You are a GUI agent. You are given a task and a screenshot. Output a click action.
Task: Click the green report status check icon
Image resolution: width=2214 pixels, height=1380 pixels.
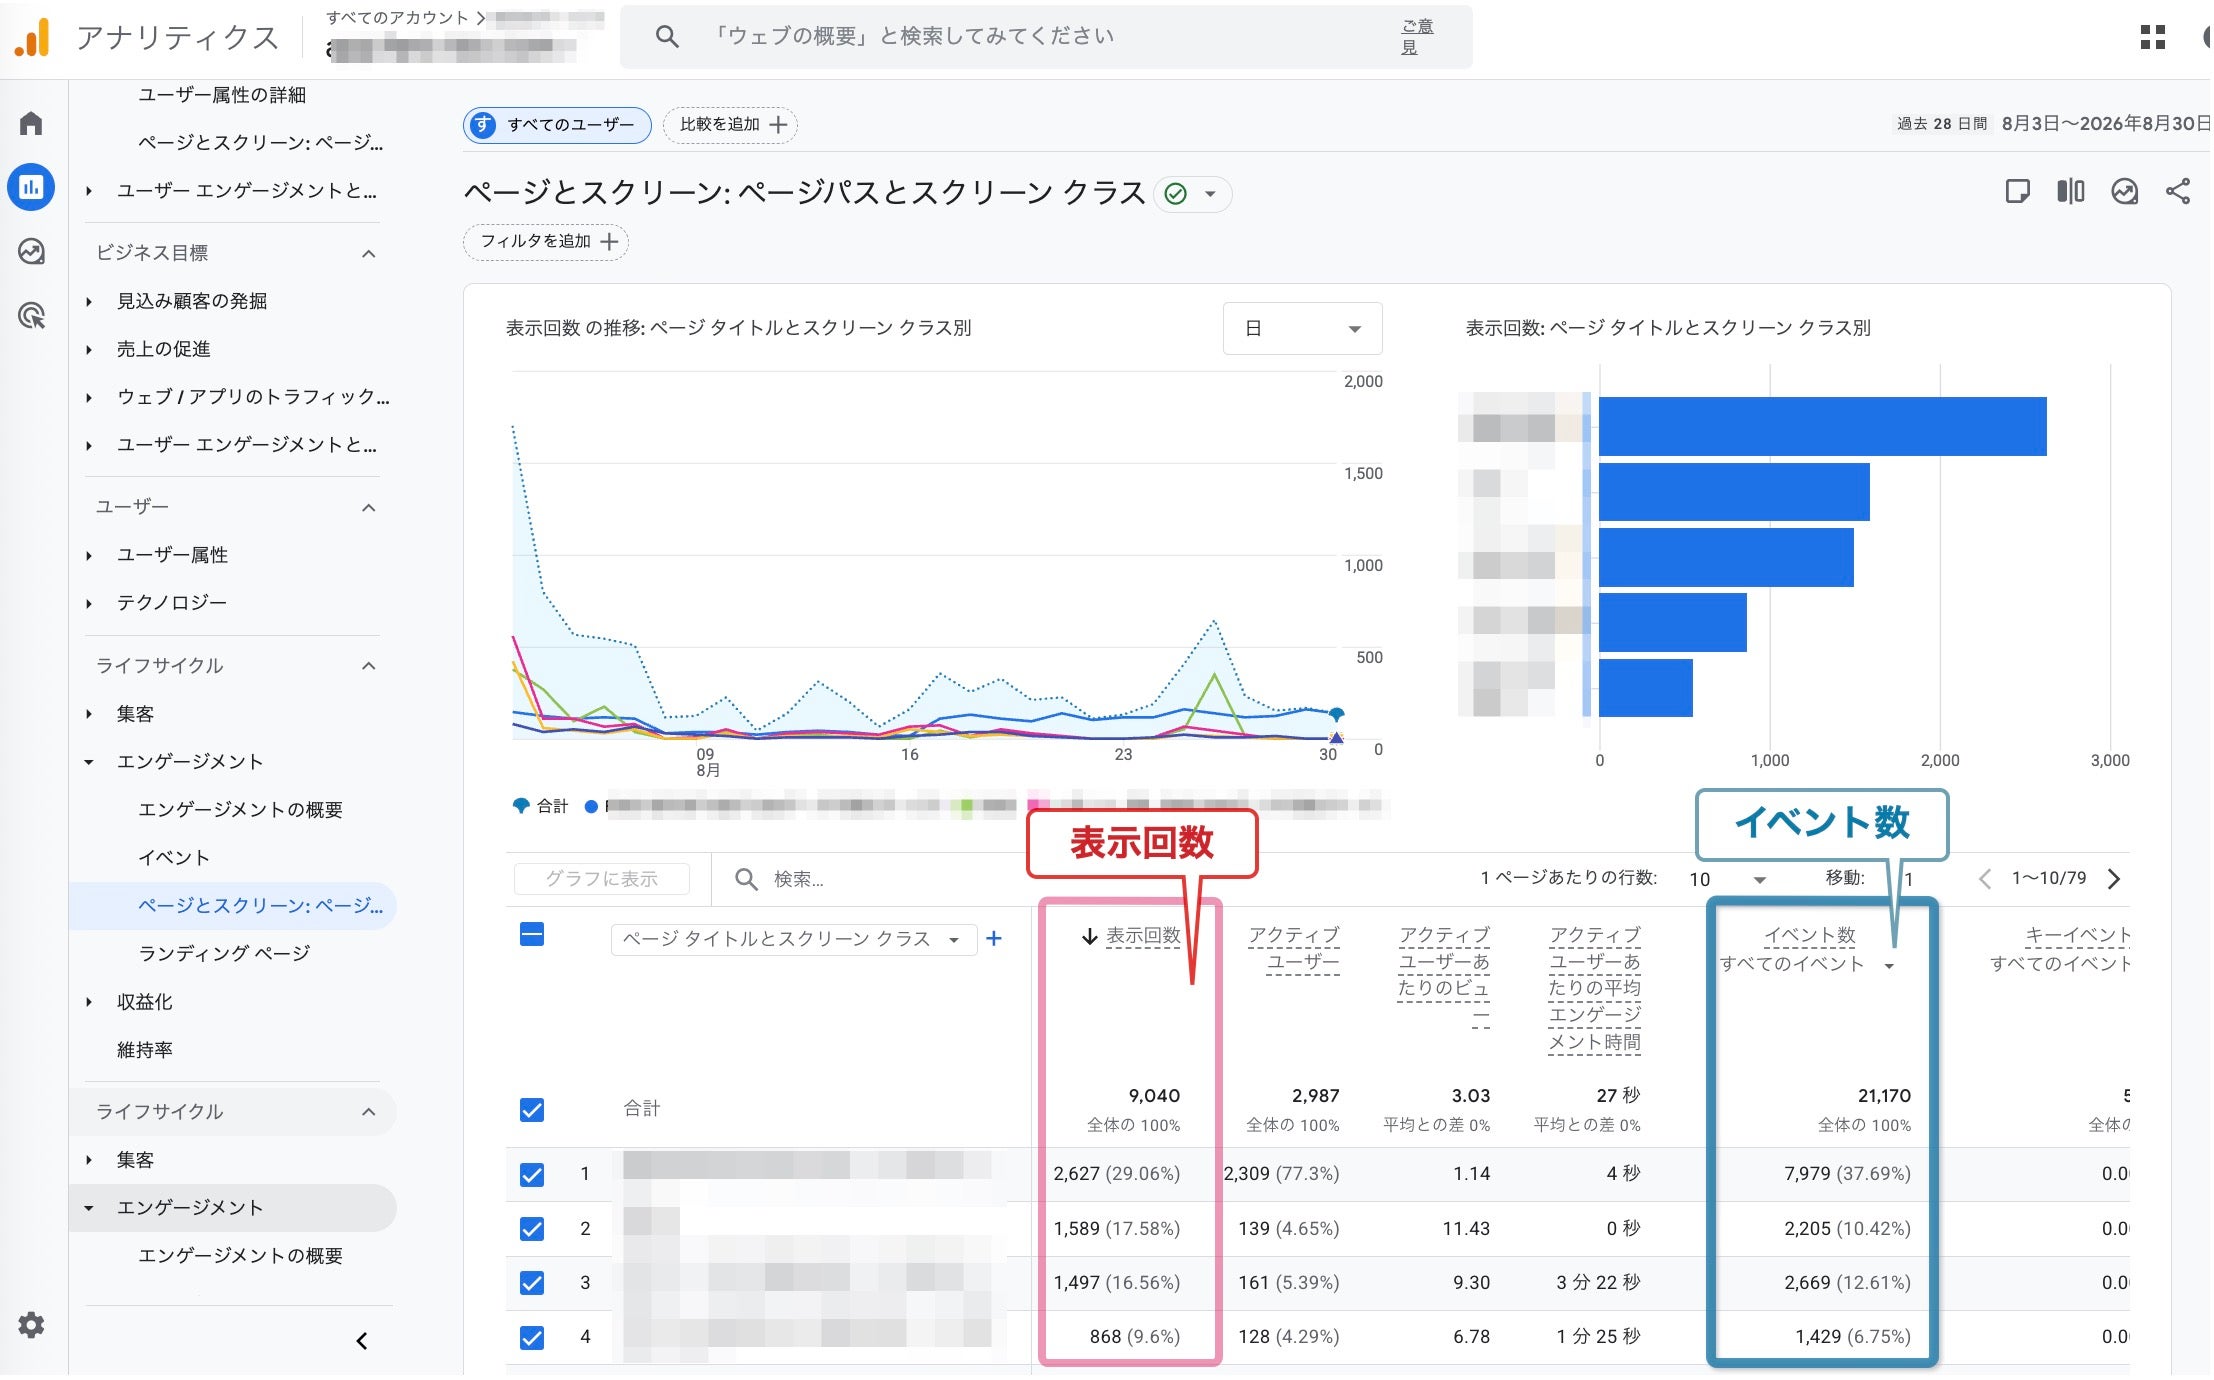1176,194
